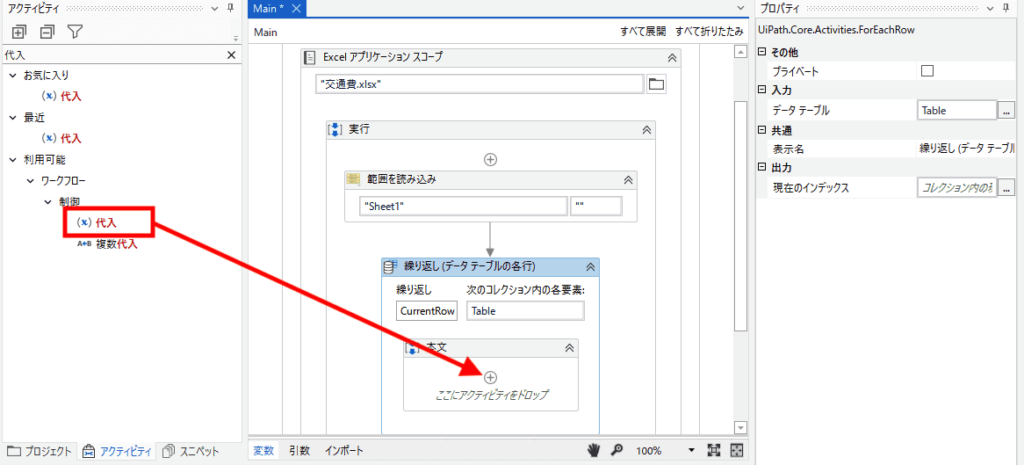Viewport: 1024px width, 465px height.
Task: Open the designer tab list dropdown
Action: pos(740,8)
